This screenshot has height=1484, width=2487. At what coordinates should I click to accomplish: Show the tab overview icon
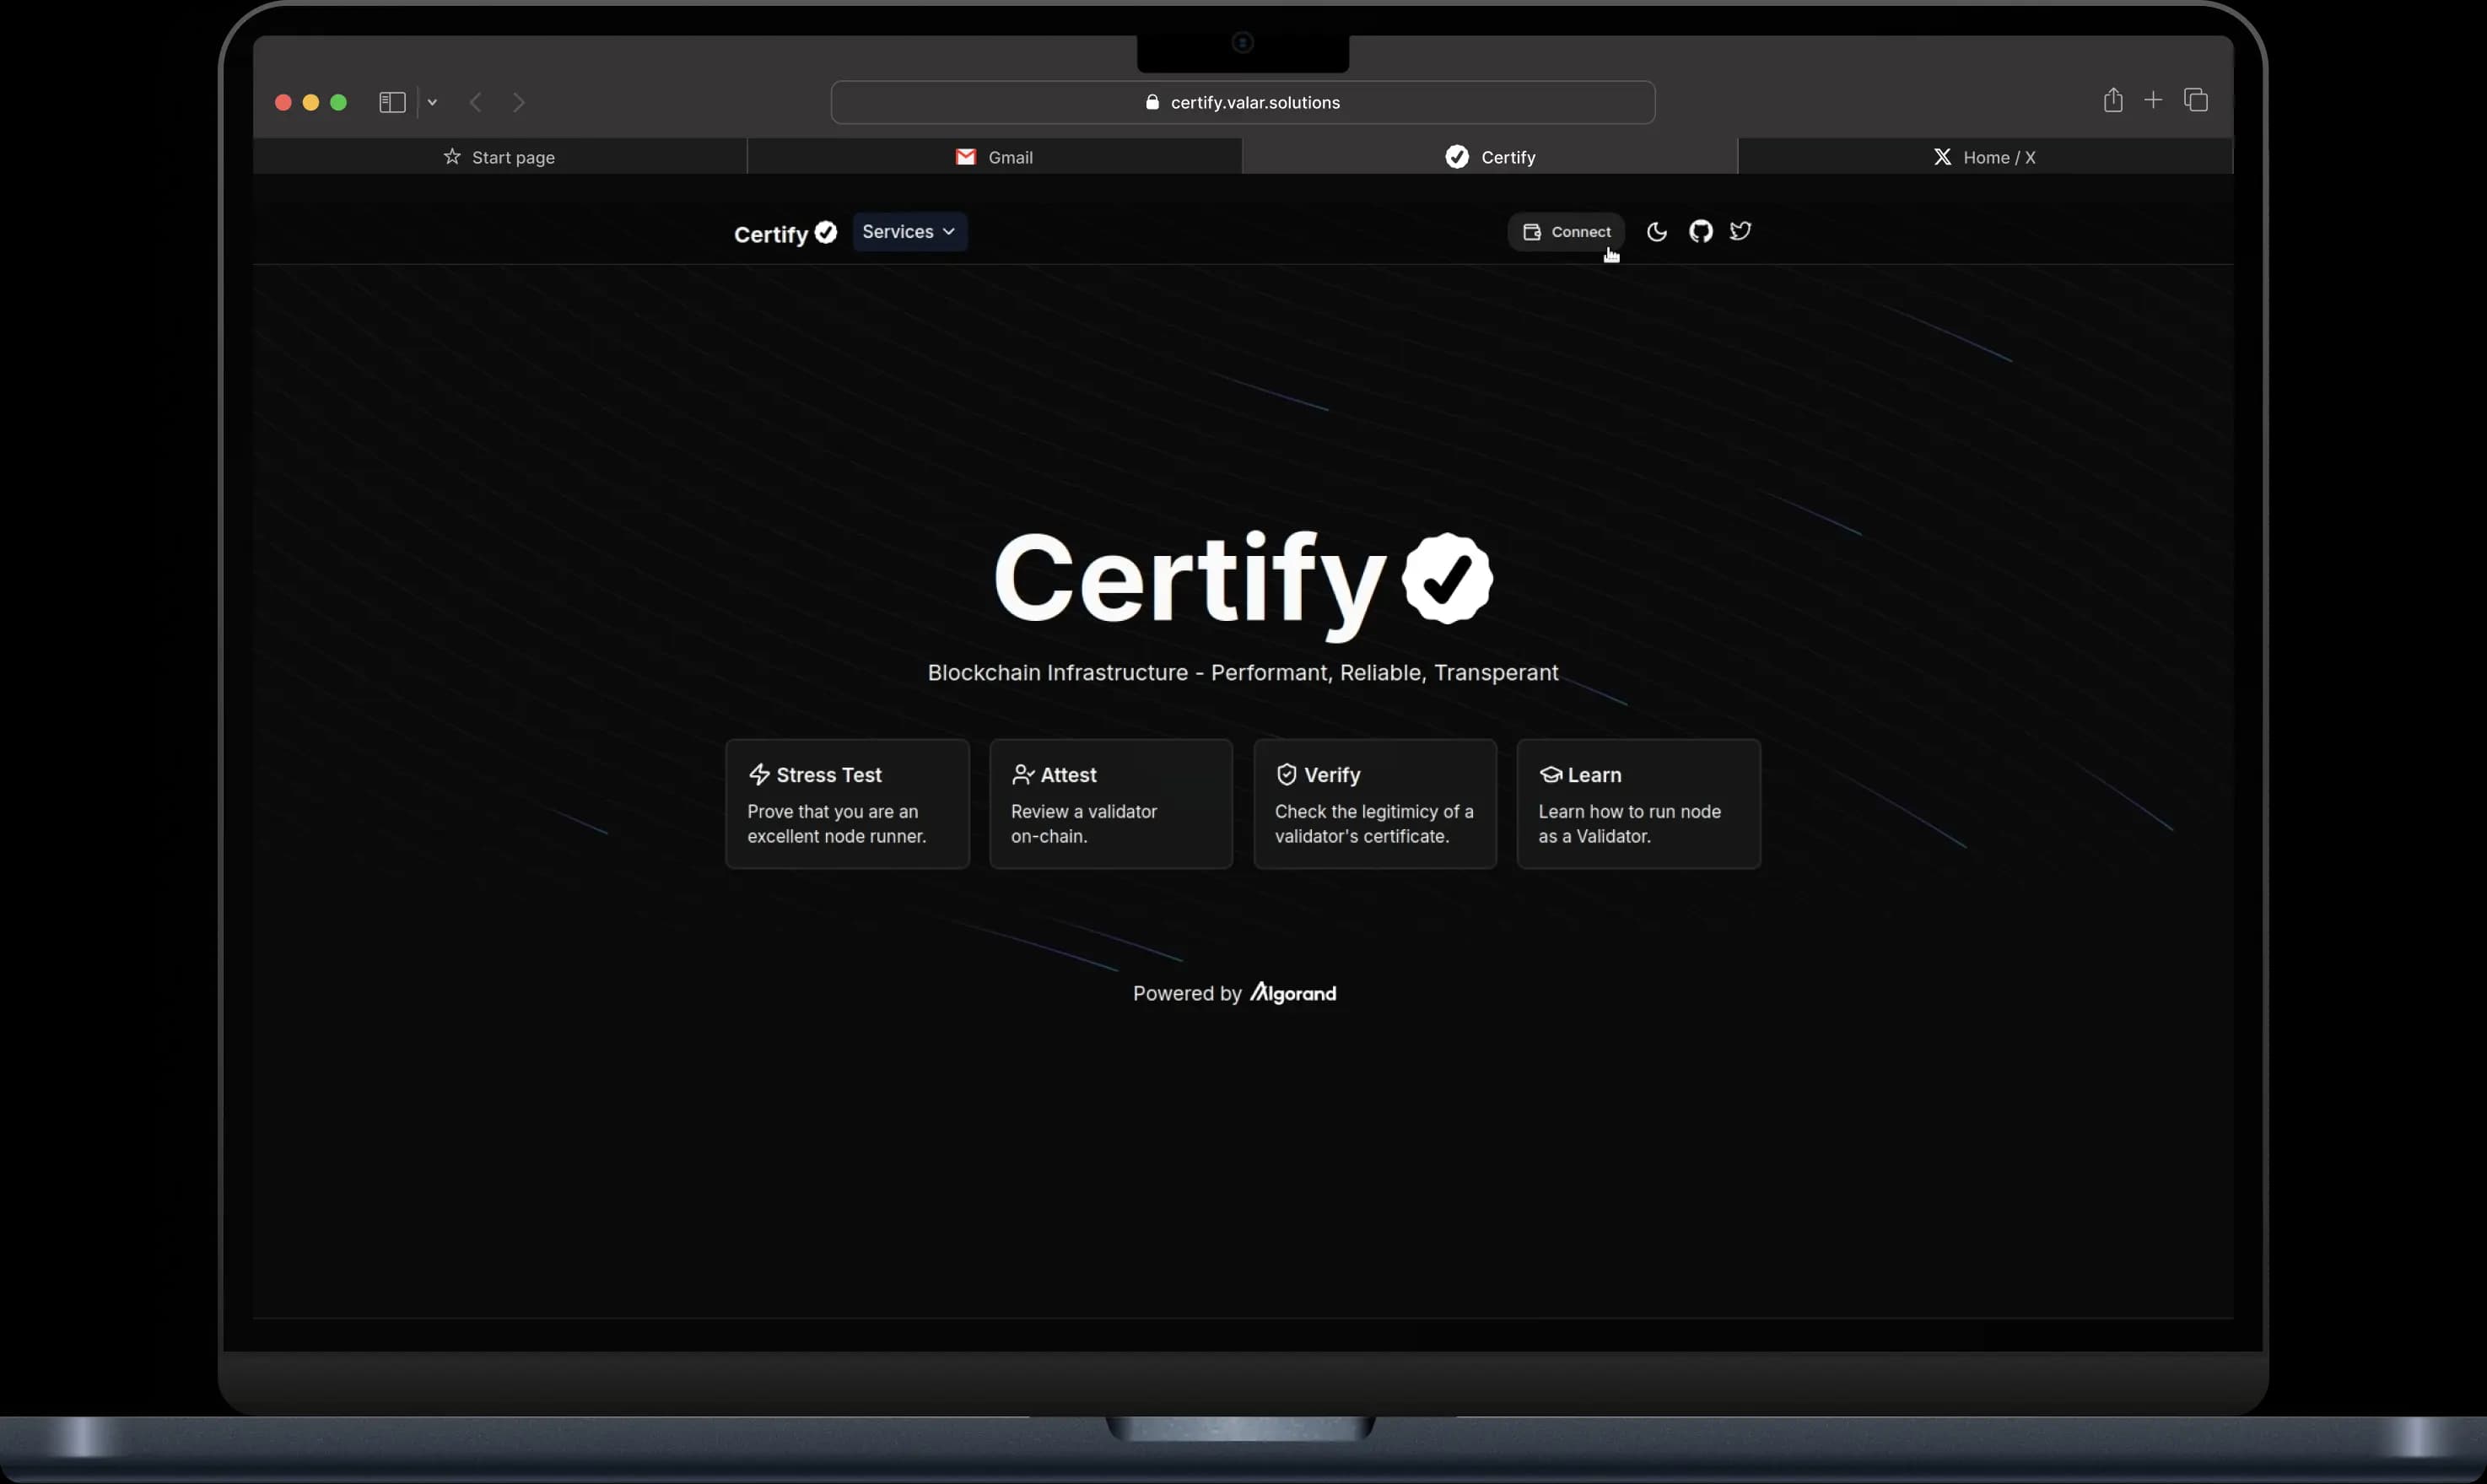(2196, 100)
